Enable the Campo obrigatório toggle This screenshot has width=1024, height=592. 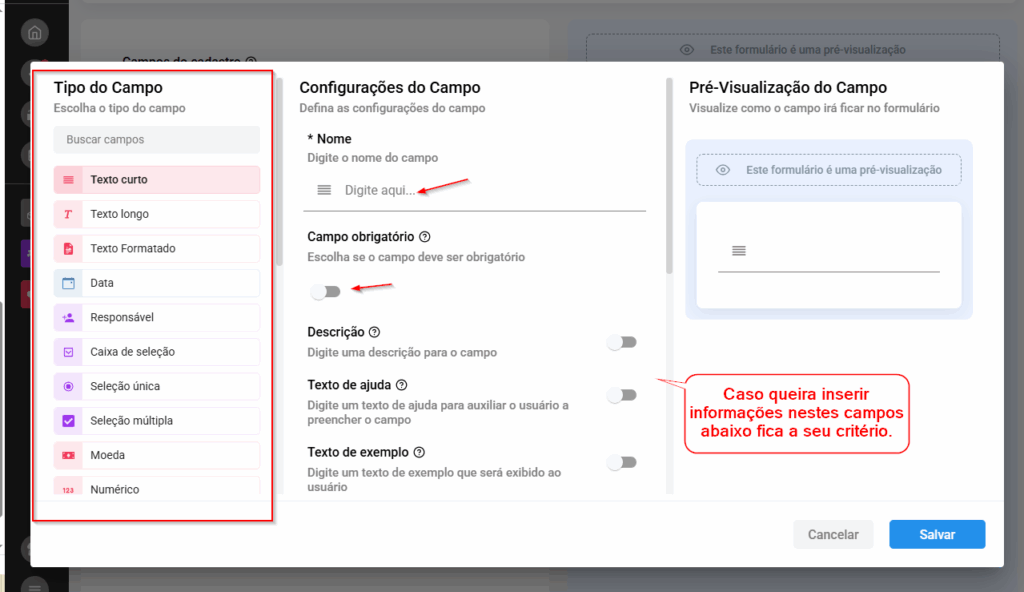point(325,291)
